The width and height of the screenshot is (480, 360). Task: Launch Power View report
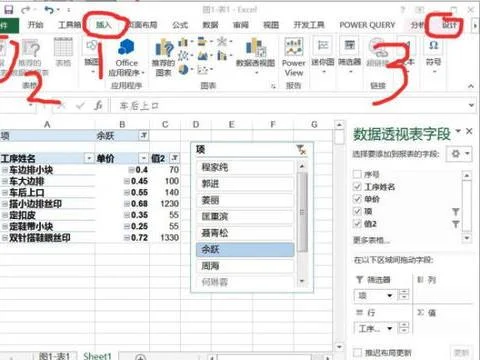click(x=293, y=58)
